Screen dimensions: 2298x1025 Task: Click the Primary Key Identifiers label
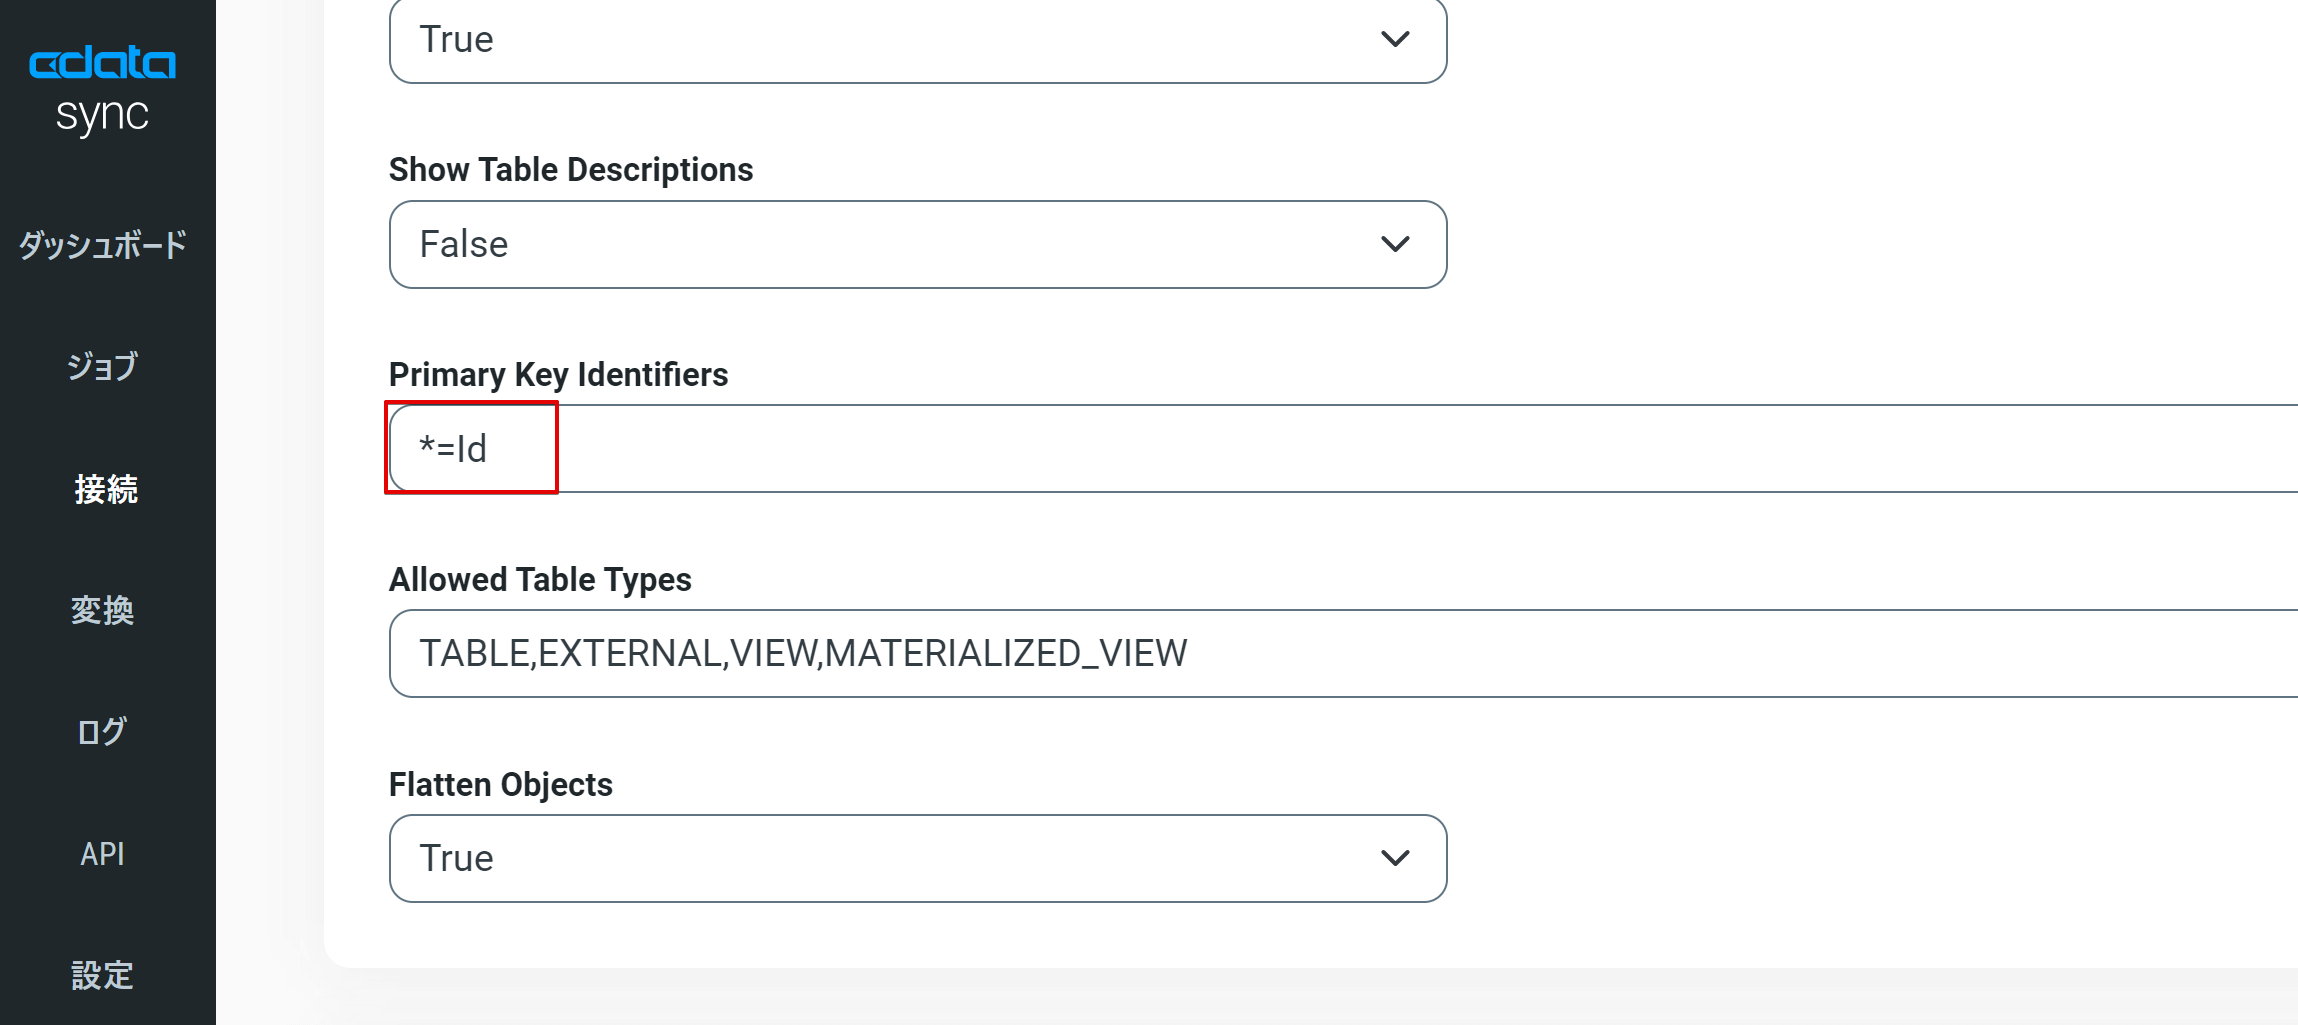558,375
